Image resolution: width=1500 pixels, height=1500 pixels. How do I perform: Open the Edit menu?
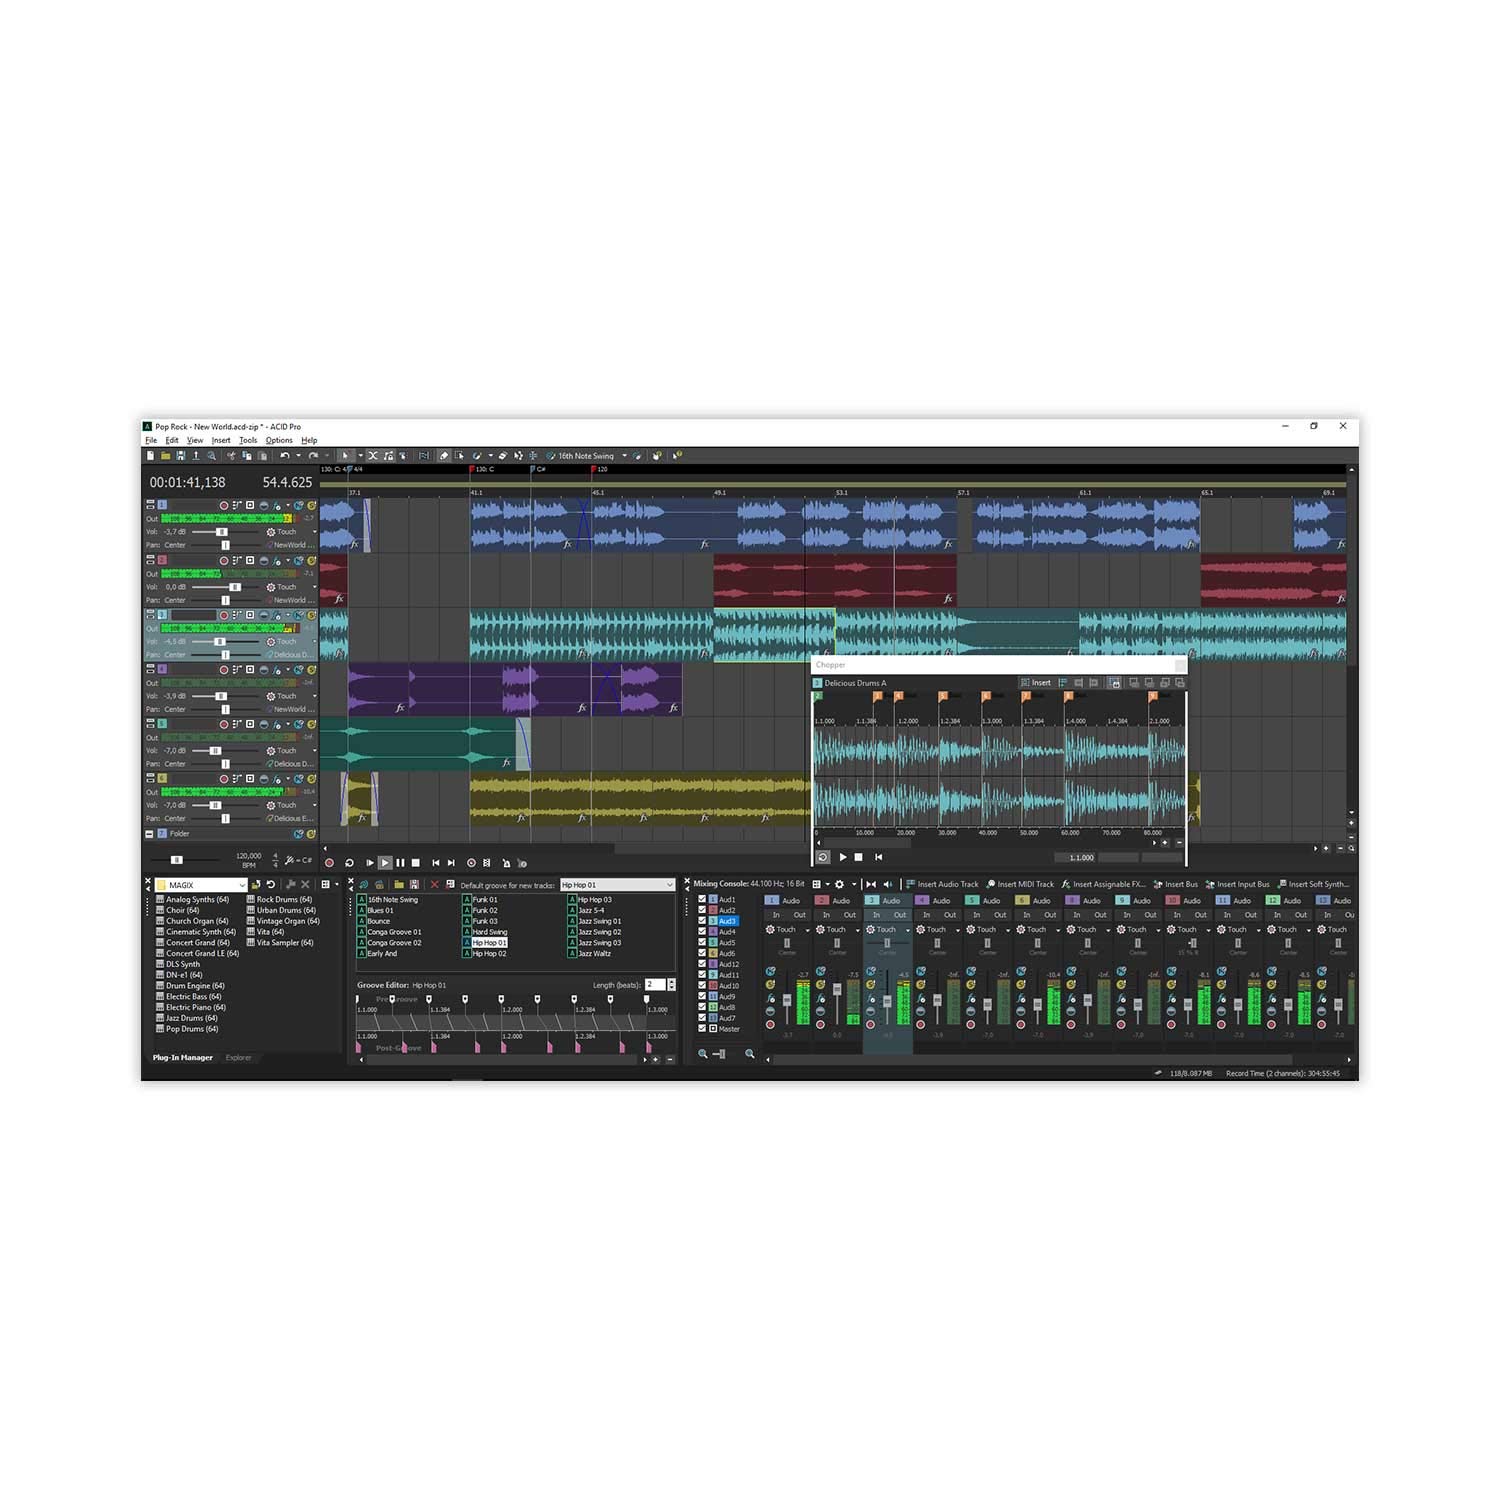pyautogui.click(x=172, y=440)
